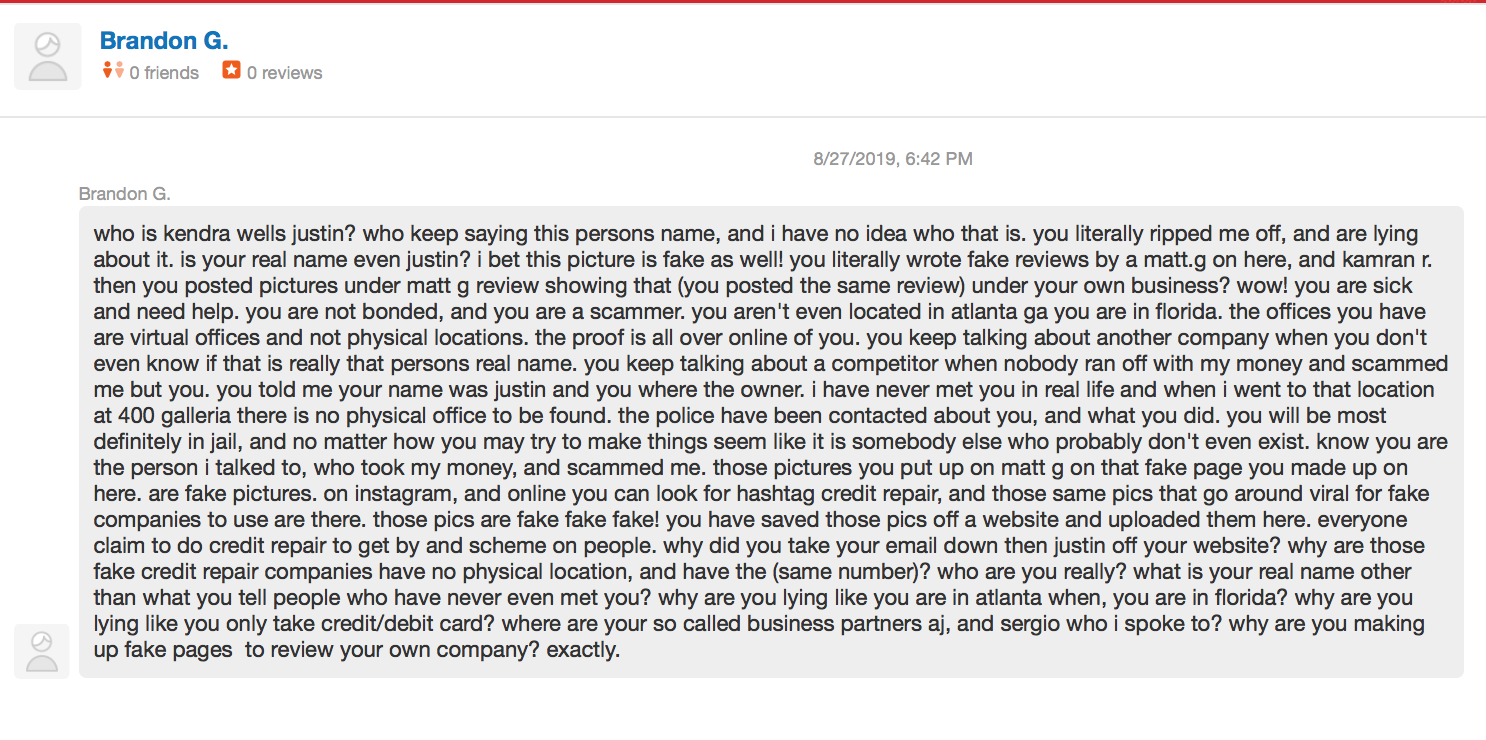The width and height of the screenshot is (1486, 740).
Task: Click the gray Brandon G. sender label
Action: [125, 193]
